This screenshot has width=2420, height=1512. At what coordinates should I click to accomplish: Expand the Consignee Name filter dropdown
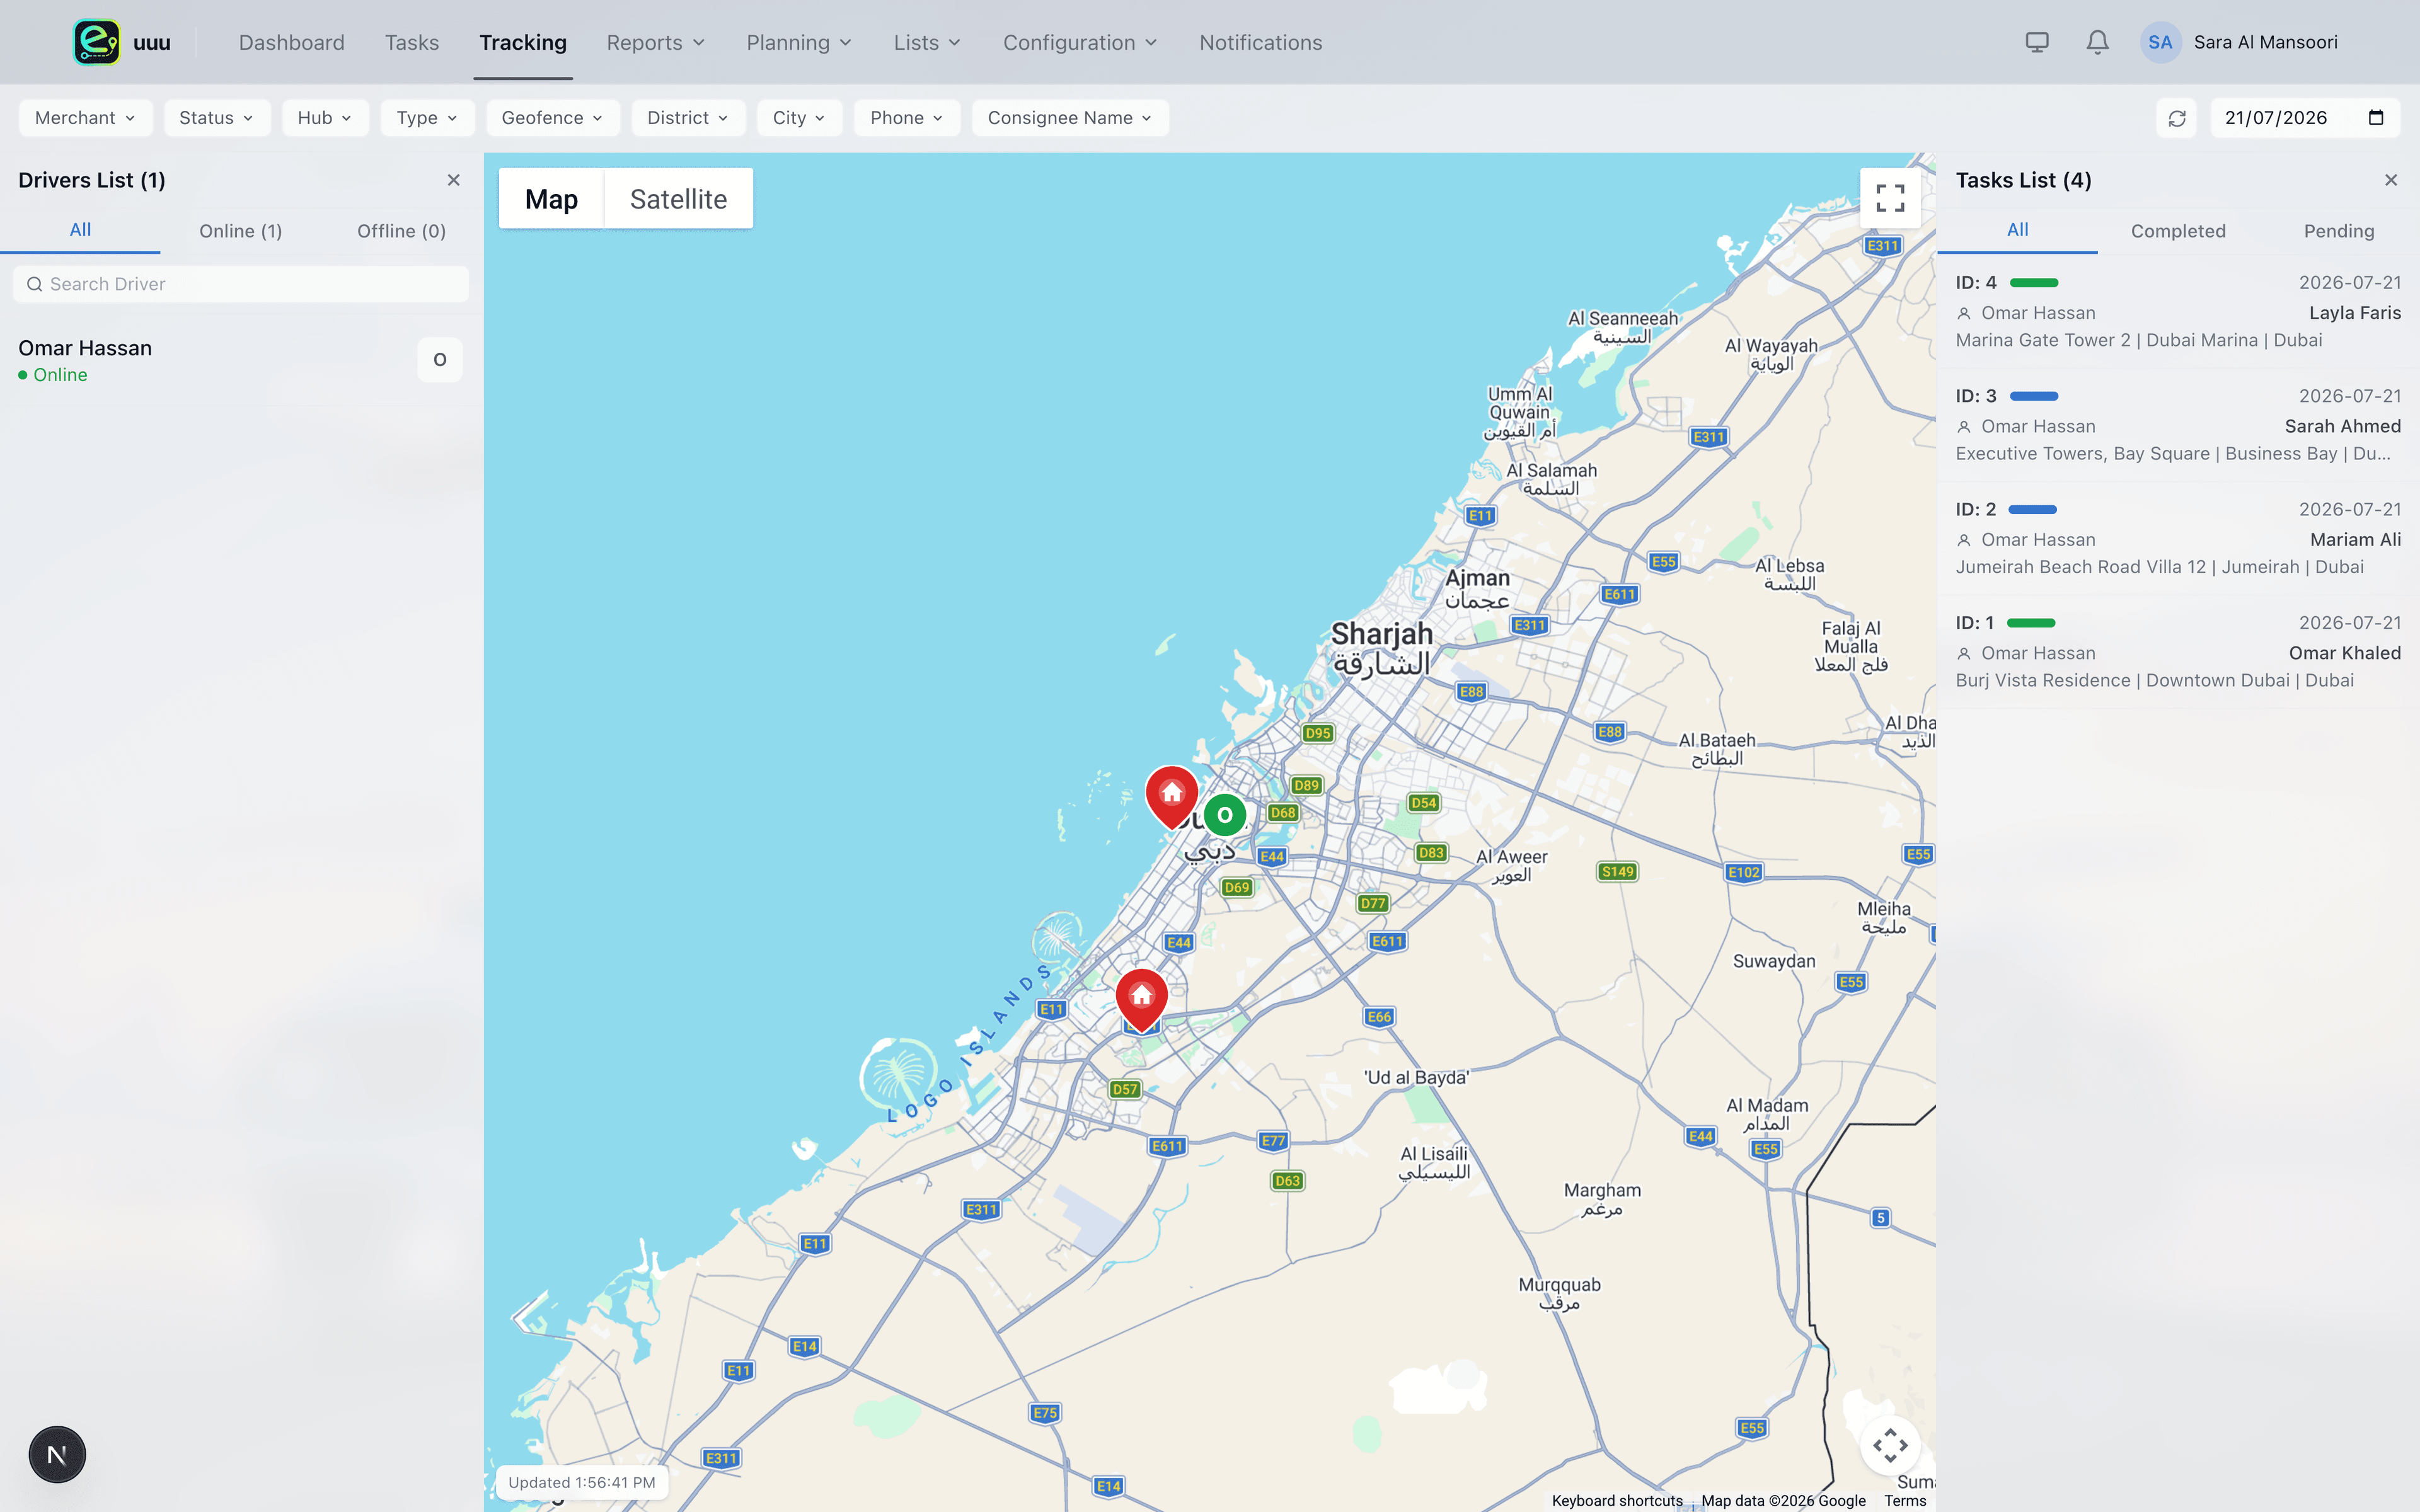click(1069, 118)
